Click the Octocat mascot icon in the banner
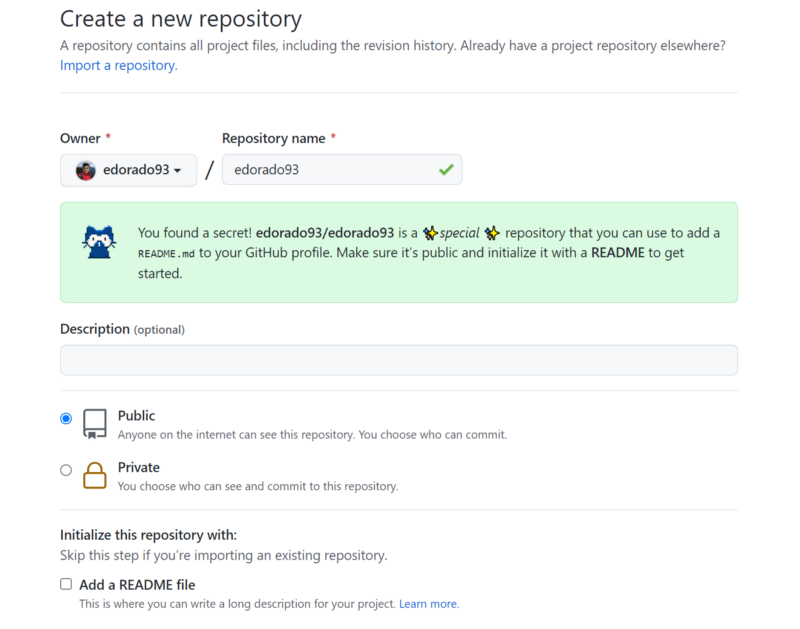 tap(99, 240)
